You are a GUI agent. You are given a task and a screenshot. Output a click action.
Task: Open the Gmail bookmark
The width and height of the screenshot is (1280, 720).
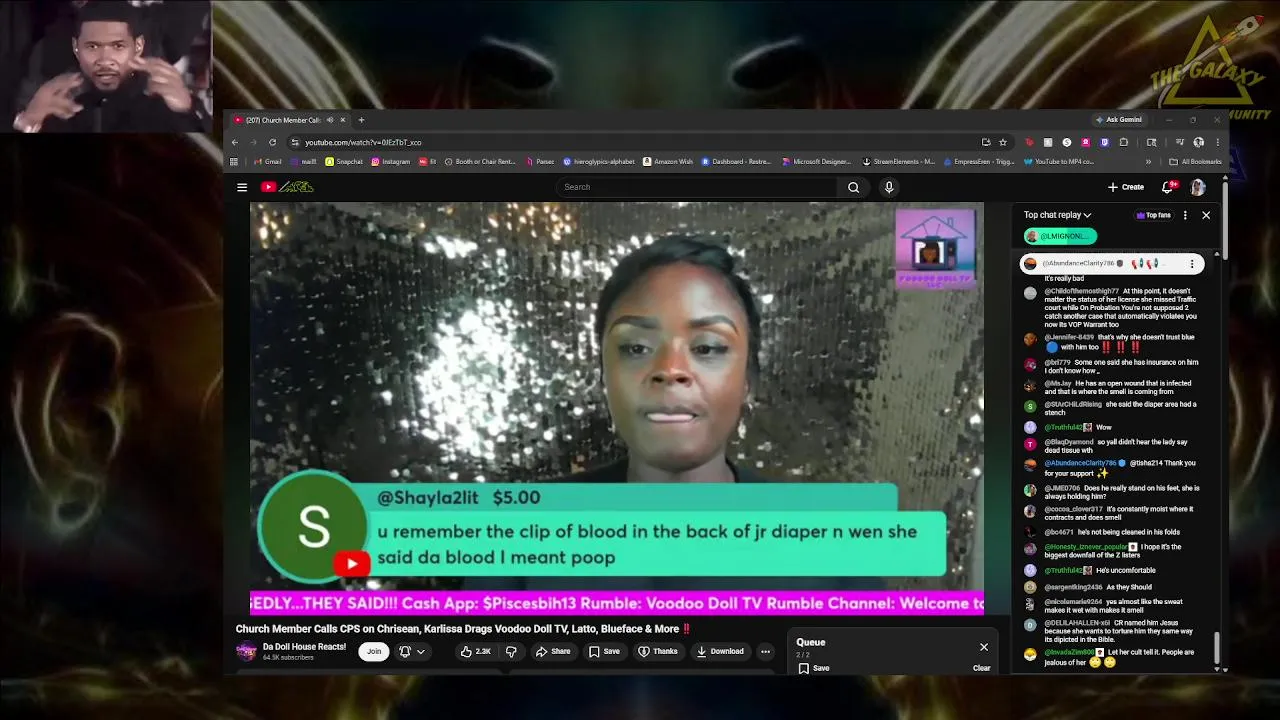[x=267, y=162]
